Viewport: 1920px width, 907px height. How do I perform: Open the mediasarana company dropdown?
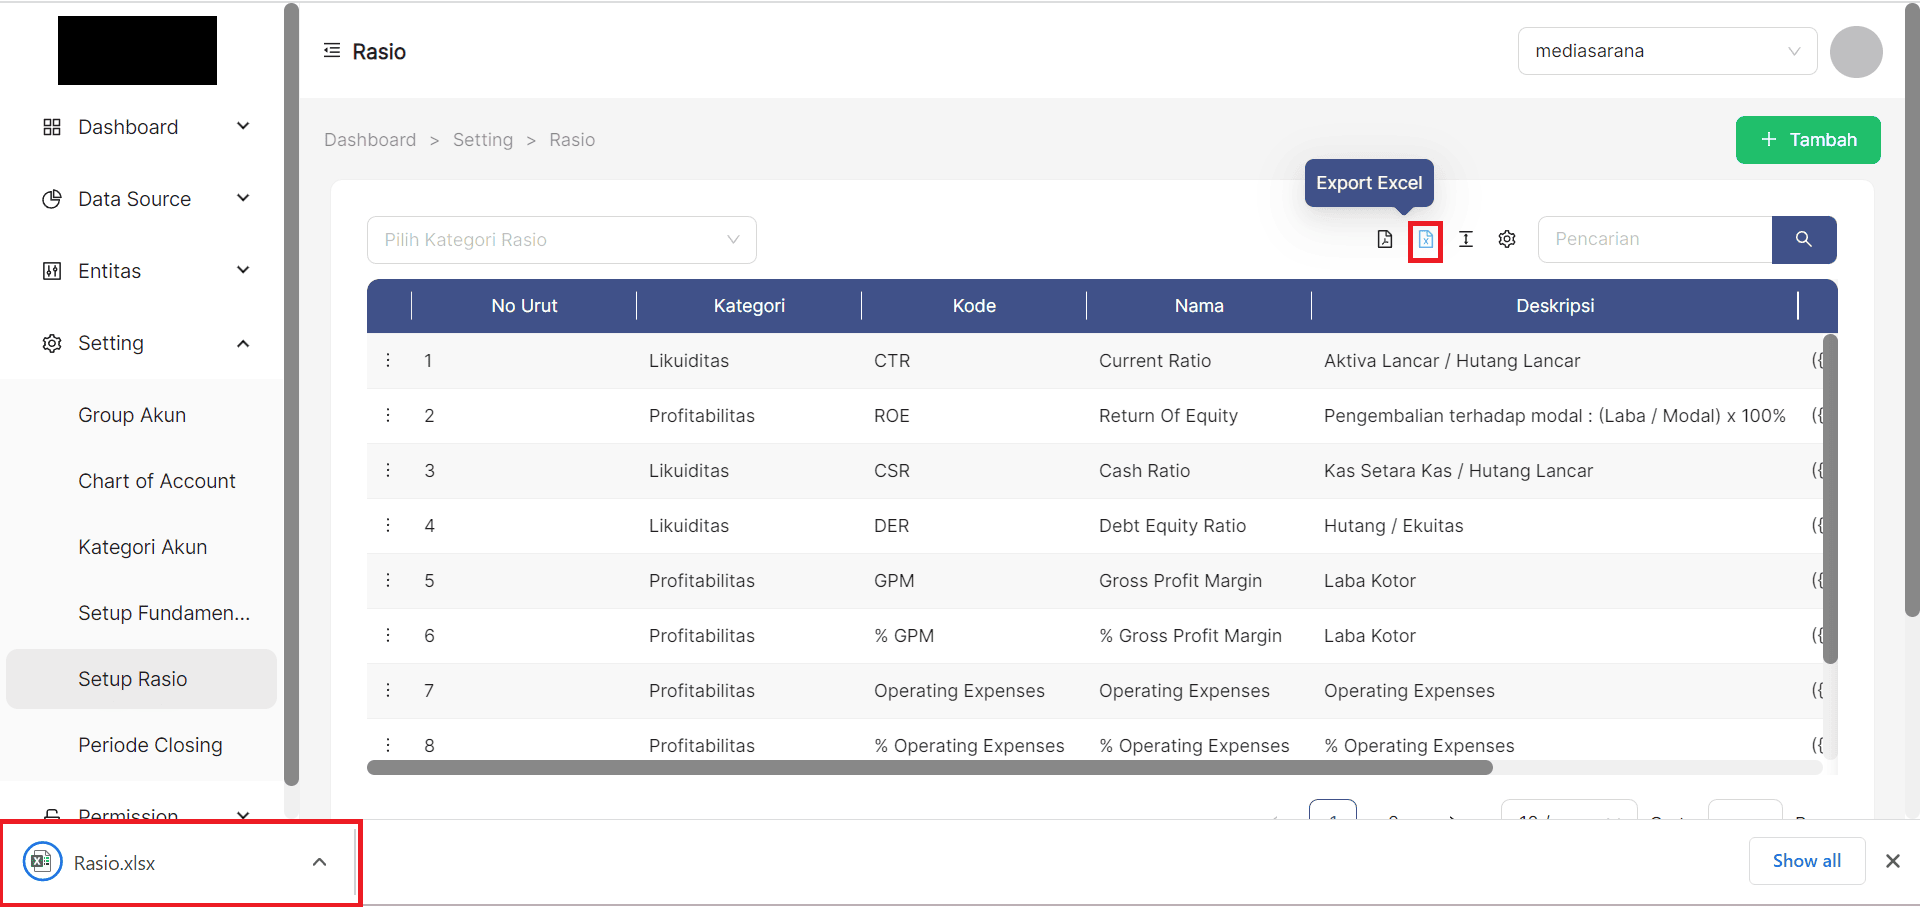(x=1666, y=51)
